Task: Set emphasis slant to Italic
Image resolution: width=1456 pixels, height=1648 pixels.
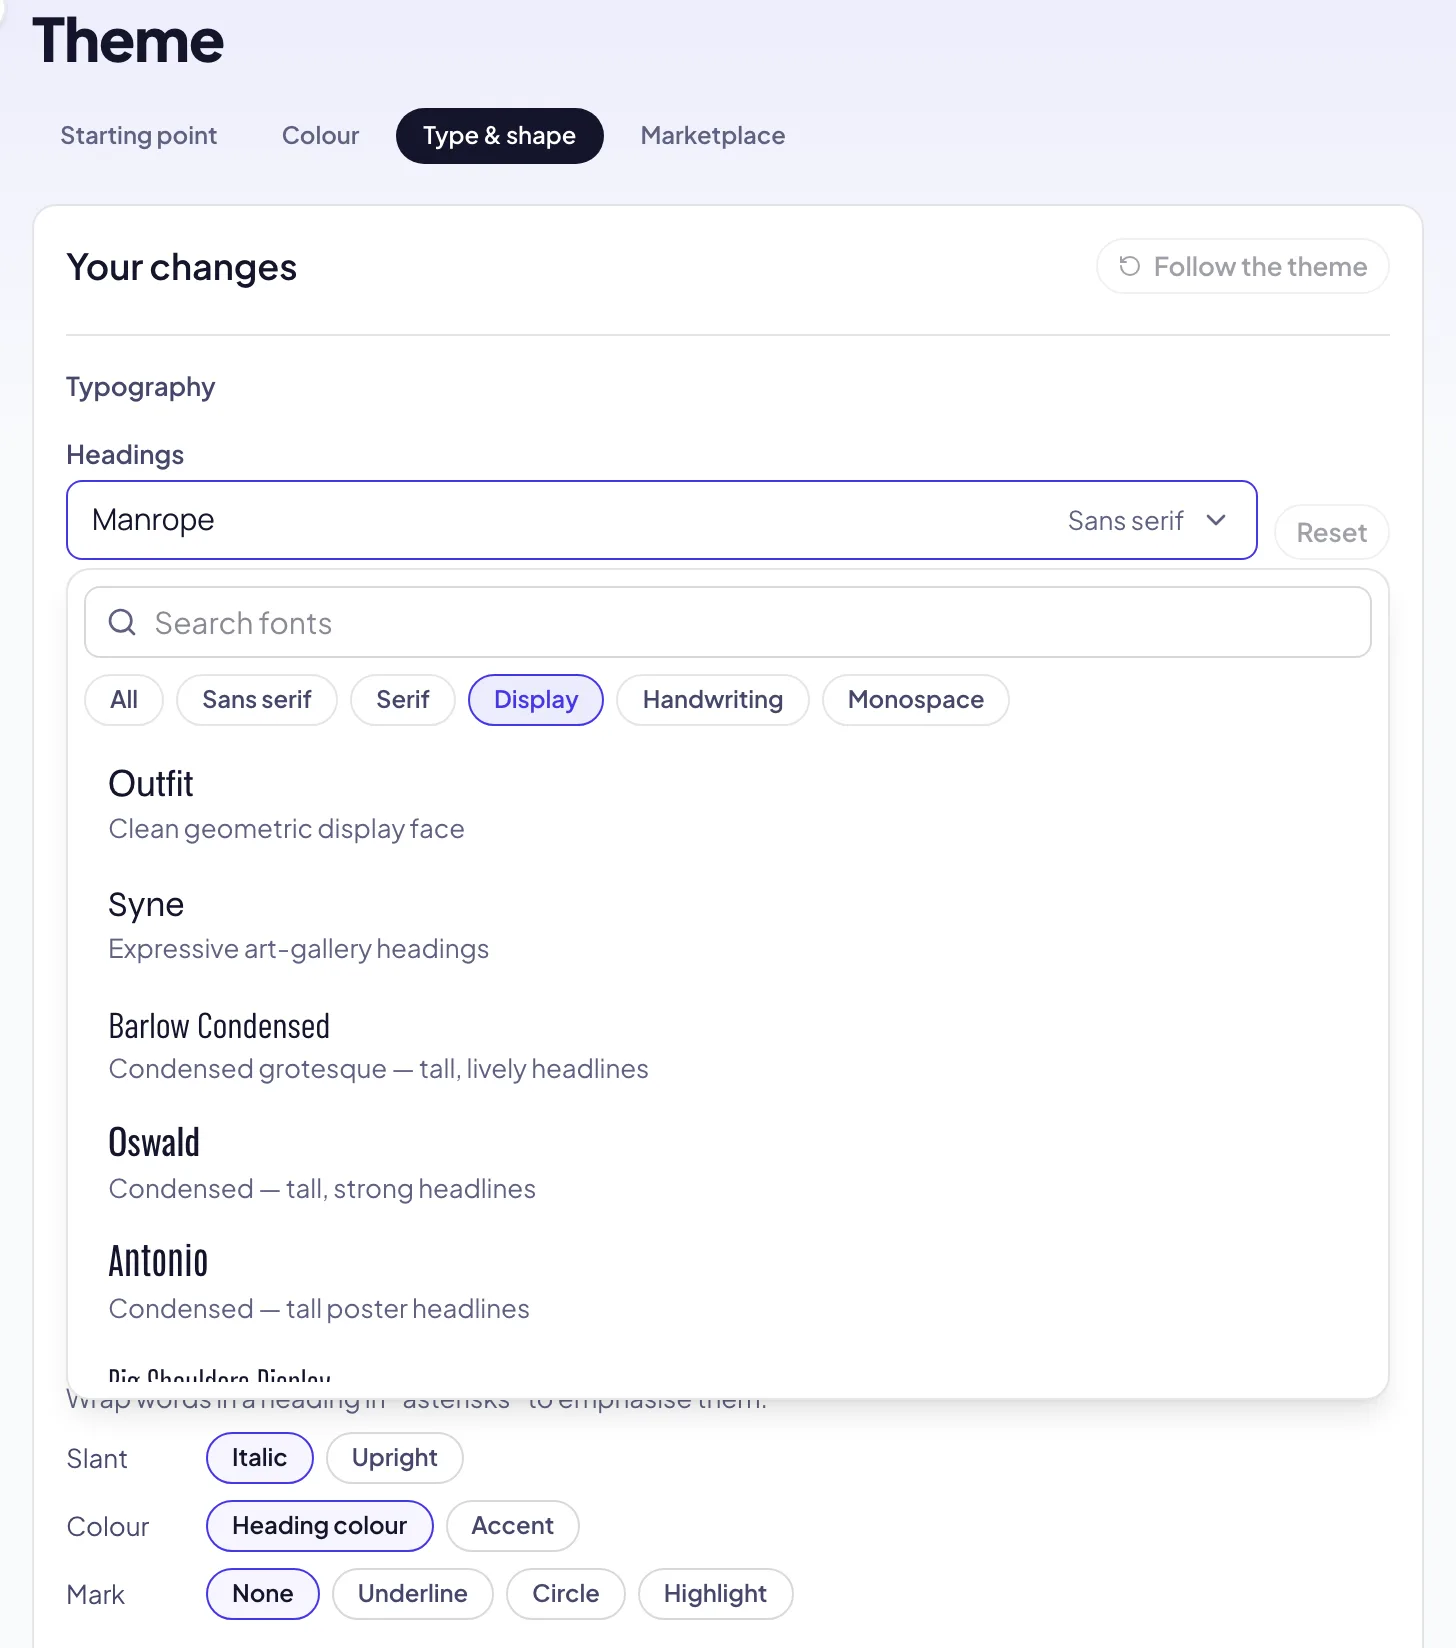Action: (x=260, y=1458)
